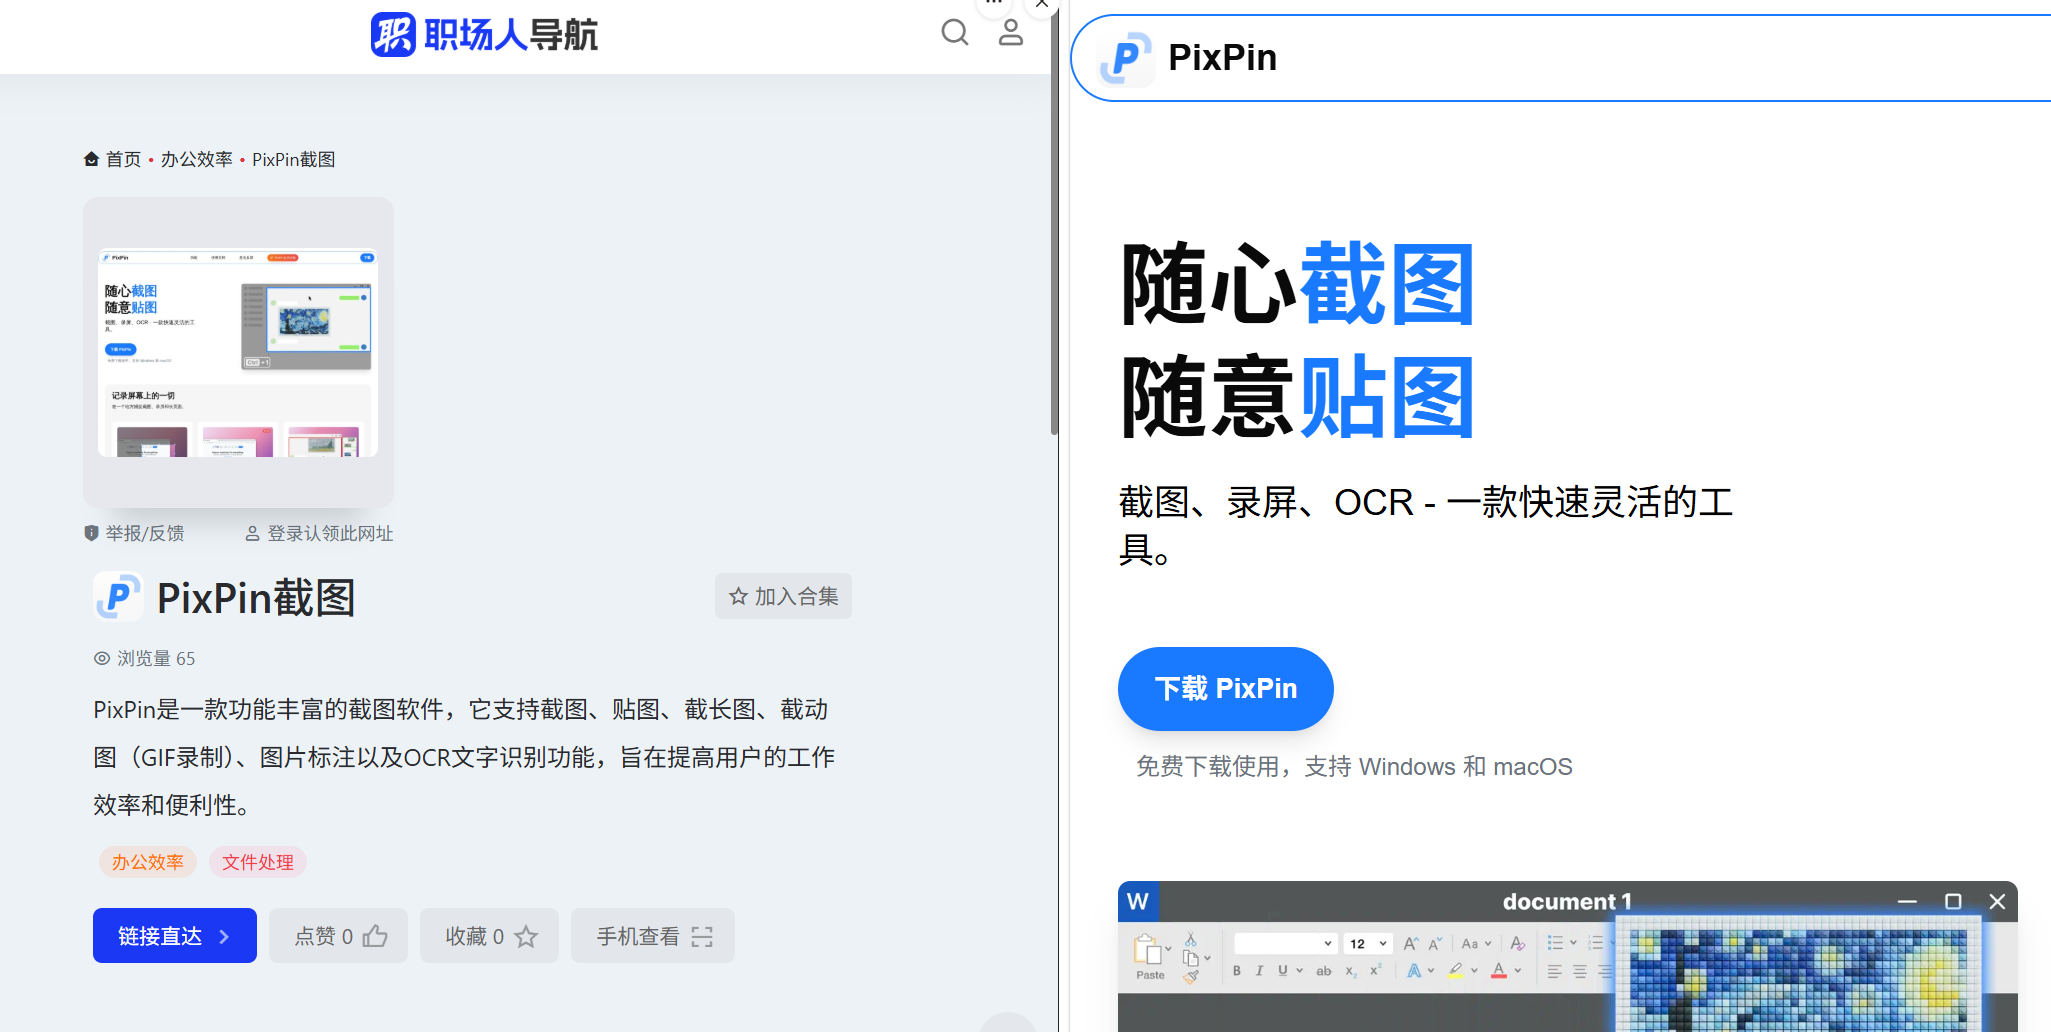Click the Underline icon in document ribbon

point(1282,971)
